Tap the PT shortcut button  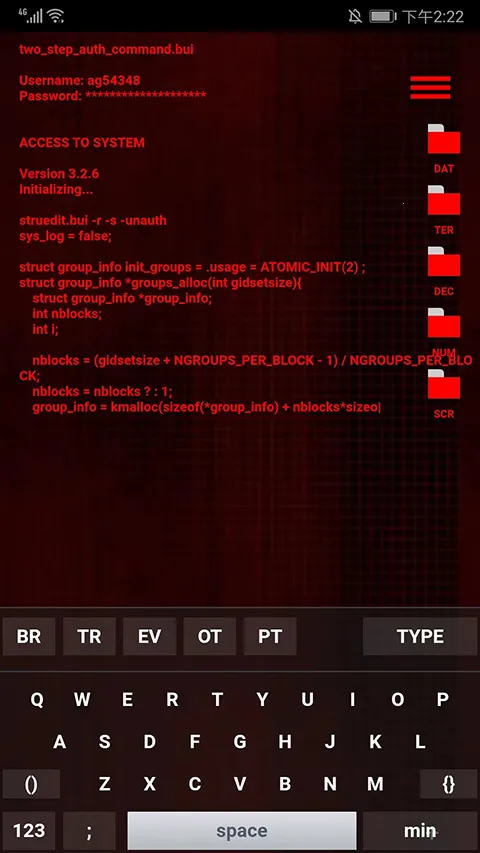pyautogui.click(x=270, y=636)
